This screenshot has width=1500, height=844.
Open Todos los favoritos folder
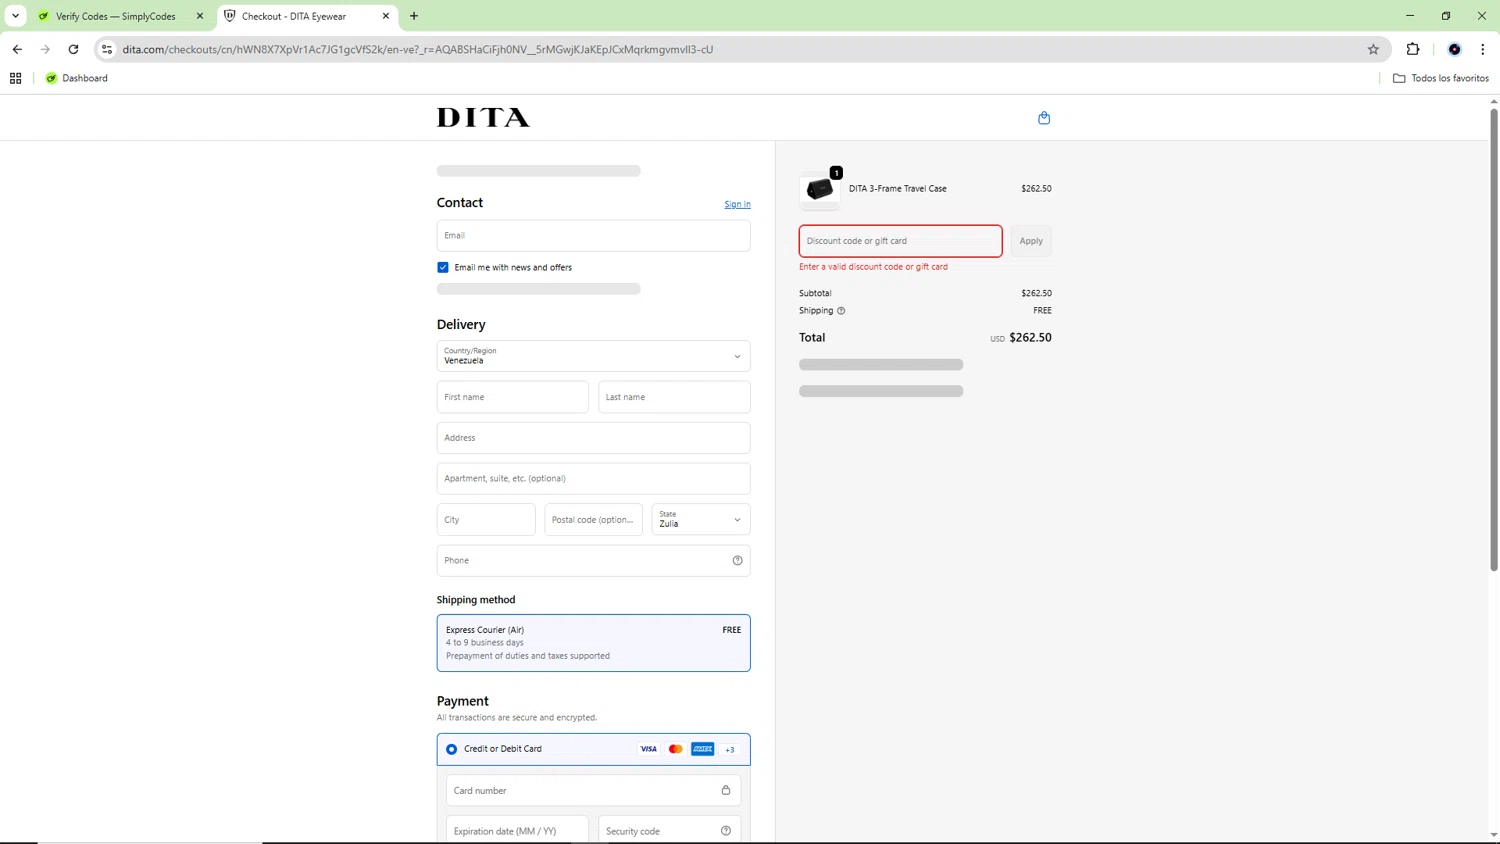[x=1441, y=78]
